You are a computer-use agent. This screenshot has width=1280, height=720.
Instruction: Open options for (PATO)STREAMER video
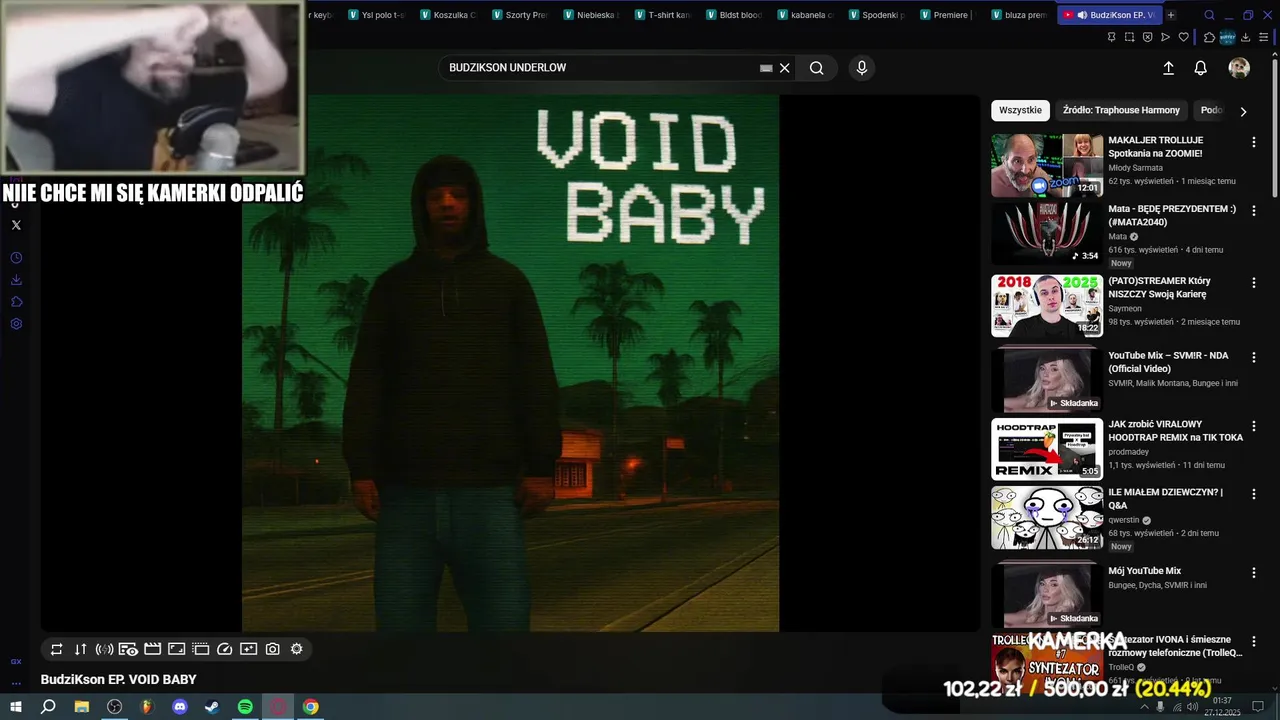[1253, 283]
